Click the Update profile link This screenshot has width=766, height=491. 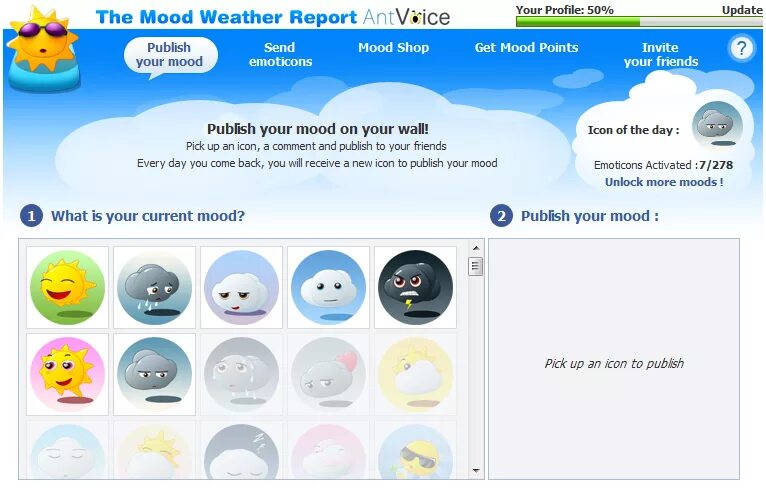[742, 10]
